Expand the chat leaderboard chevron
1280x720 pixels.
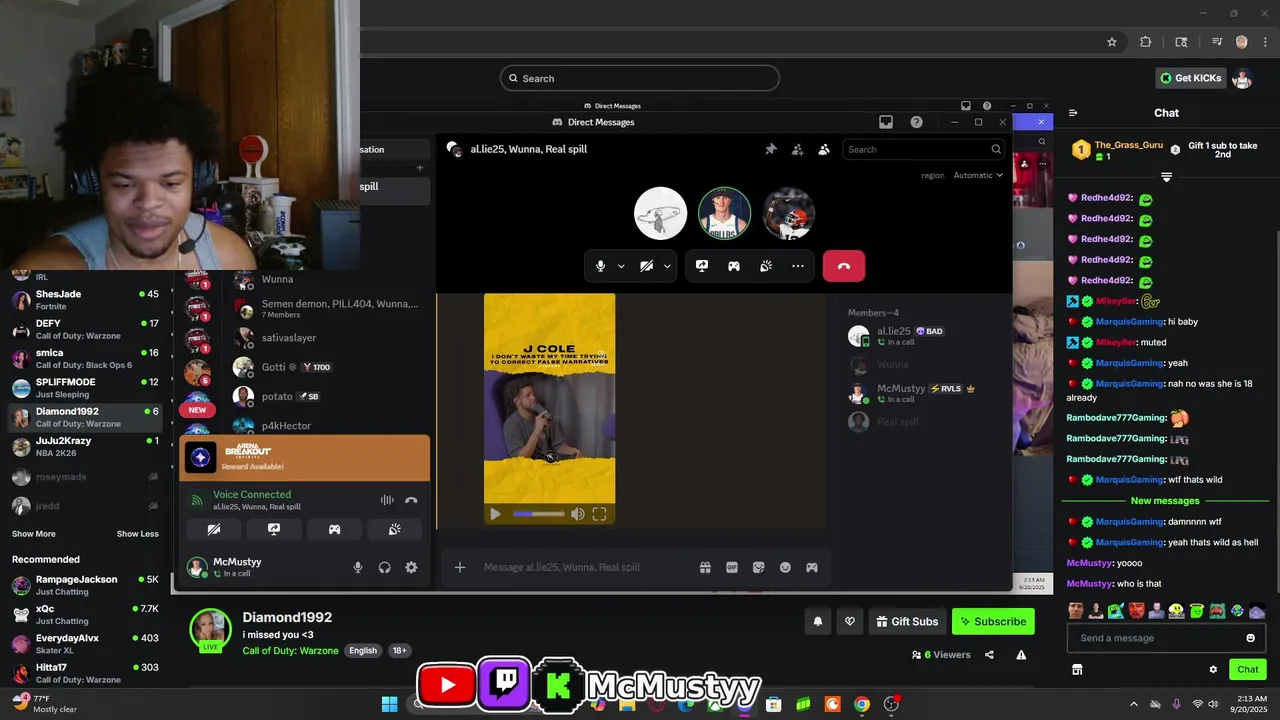tap(1166, 177)
